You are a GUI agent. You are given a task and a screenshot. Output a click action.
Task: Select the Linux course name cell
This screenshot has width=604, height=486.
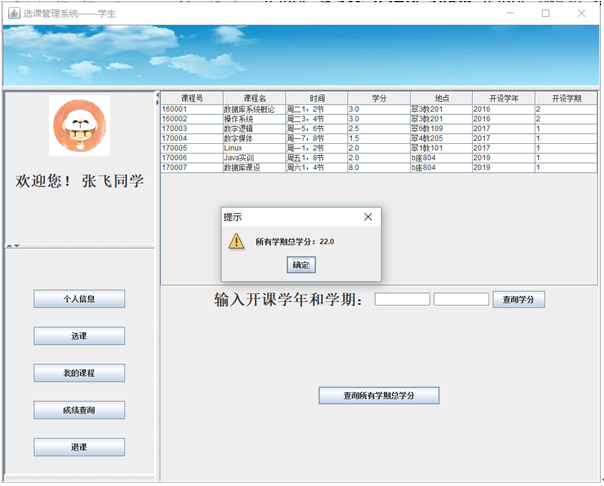[254, 148]
